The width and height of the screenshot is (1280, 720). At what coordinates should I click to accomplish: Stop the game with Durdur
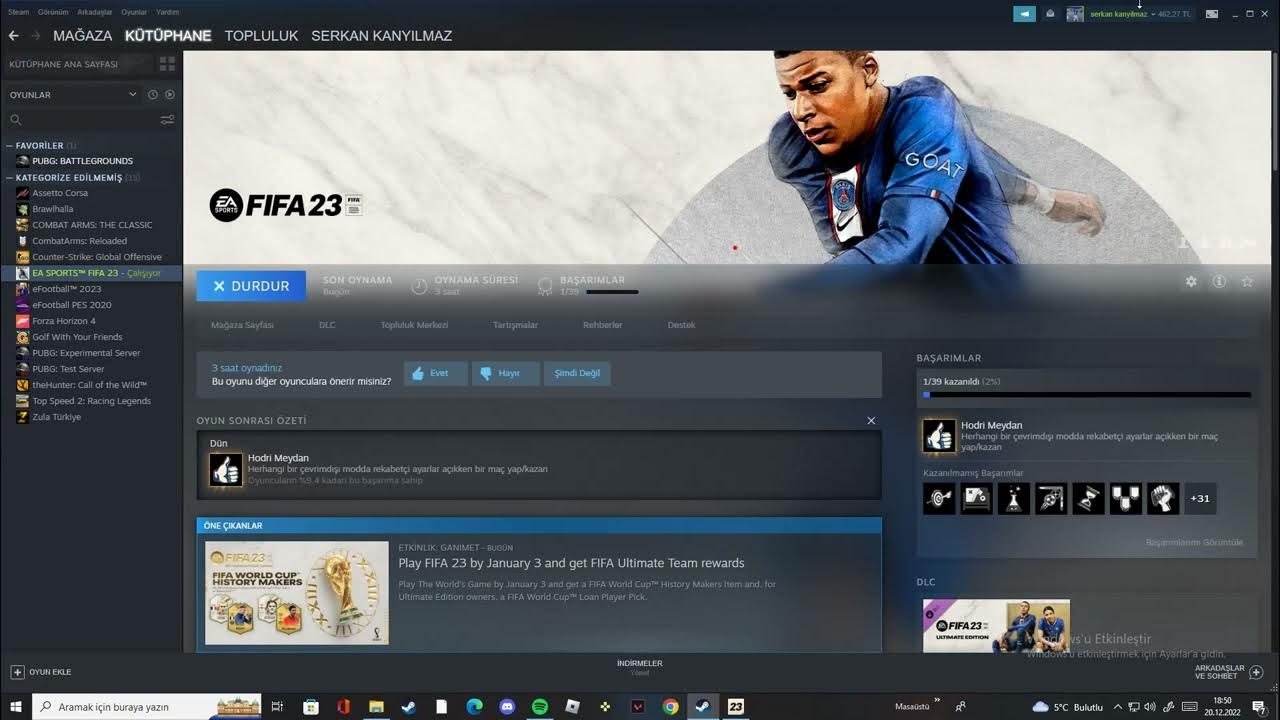coord(251,286)
